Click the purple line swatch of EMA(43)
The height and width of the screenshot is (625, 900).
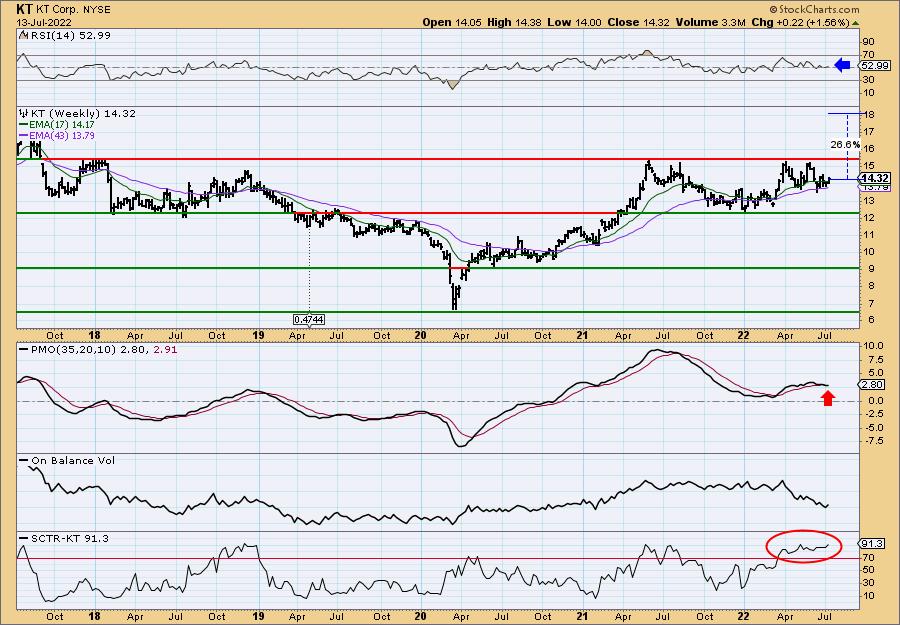point(24,136)
